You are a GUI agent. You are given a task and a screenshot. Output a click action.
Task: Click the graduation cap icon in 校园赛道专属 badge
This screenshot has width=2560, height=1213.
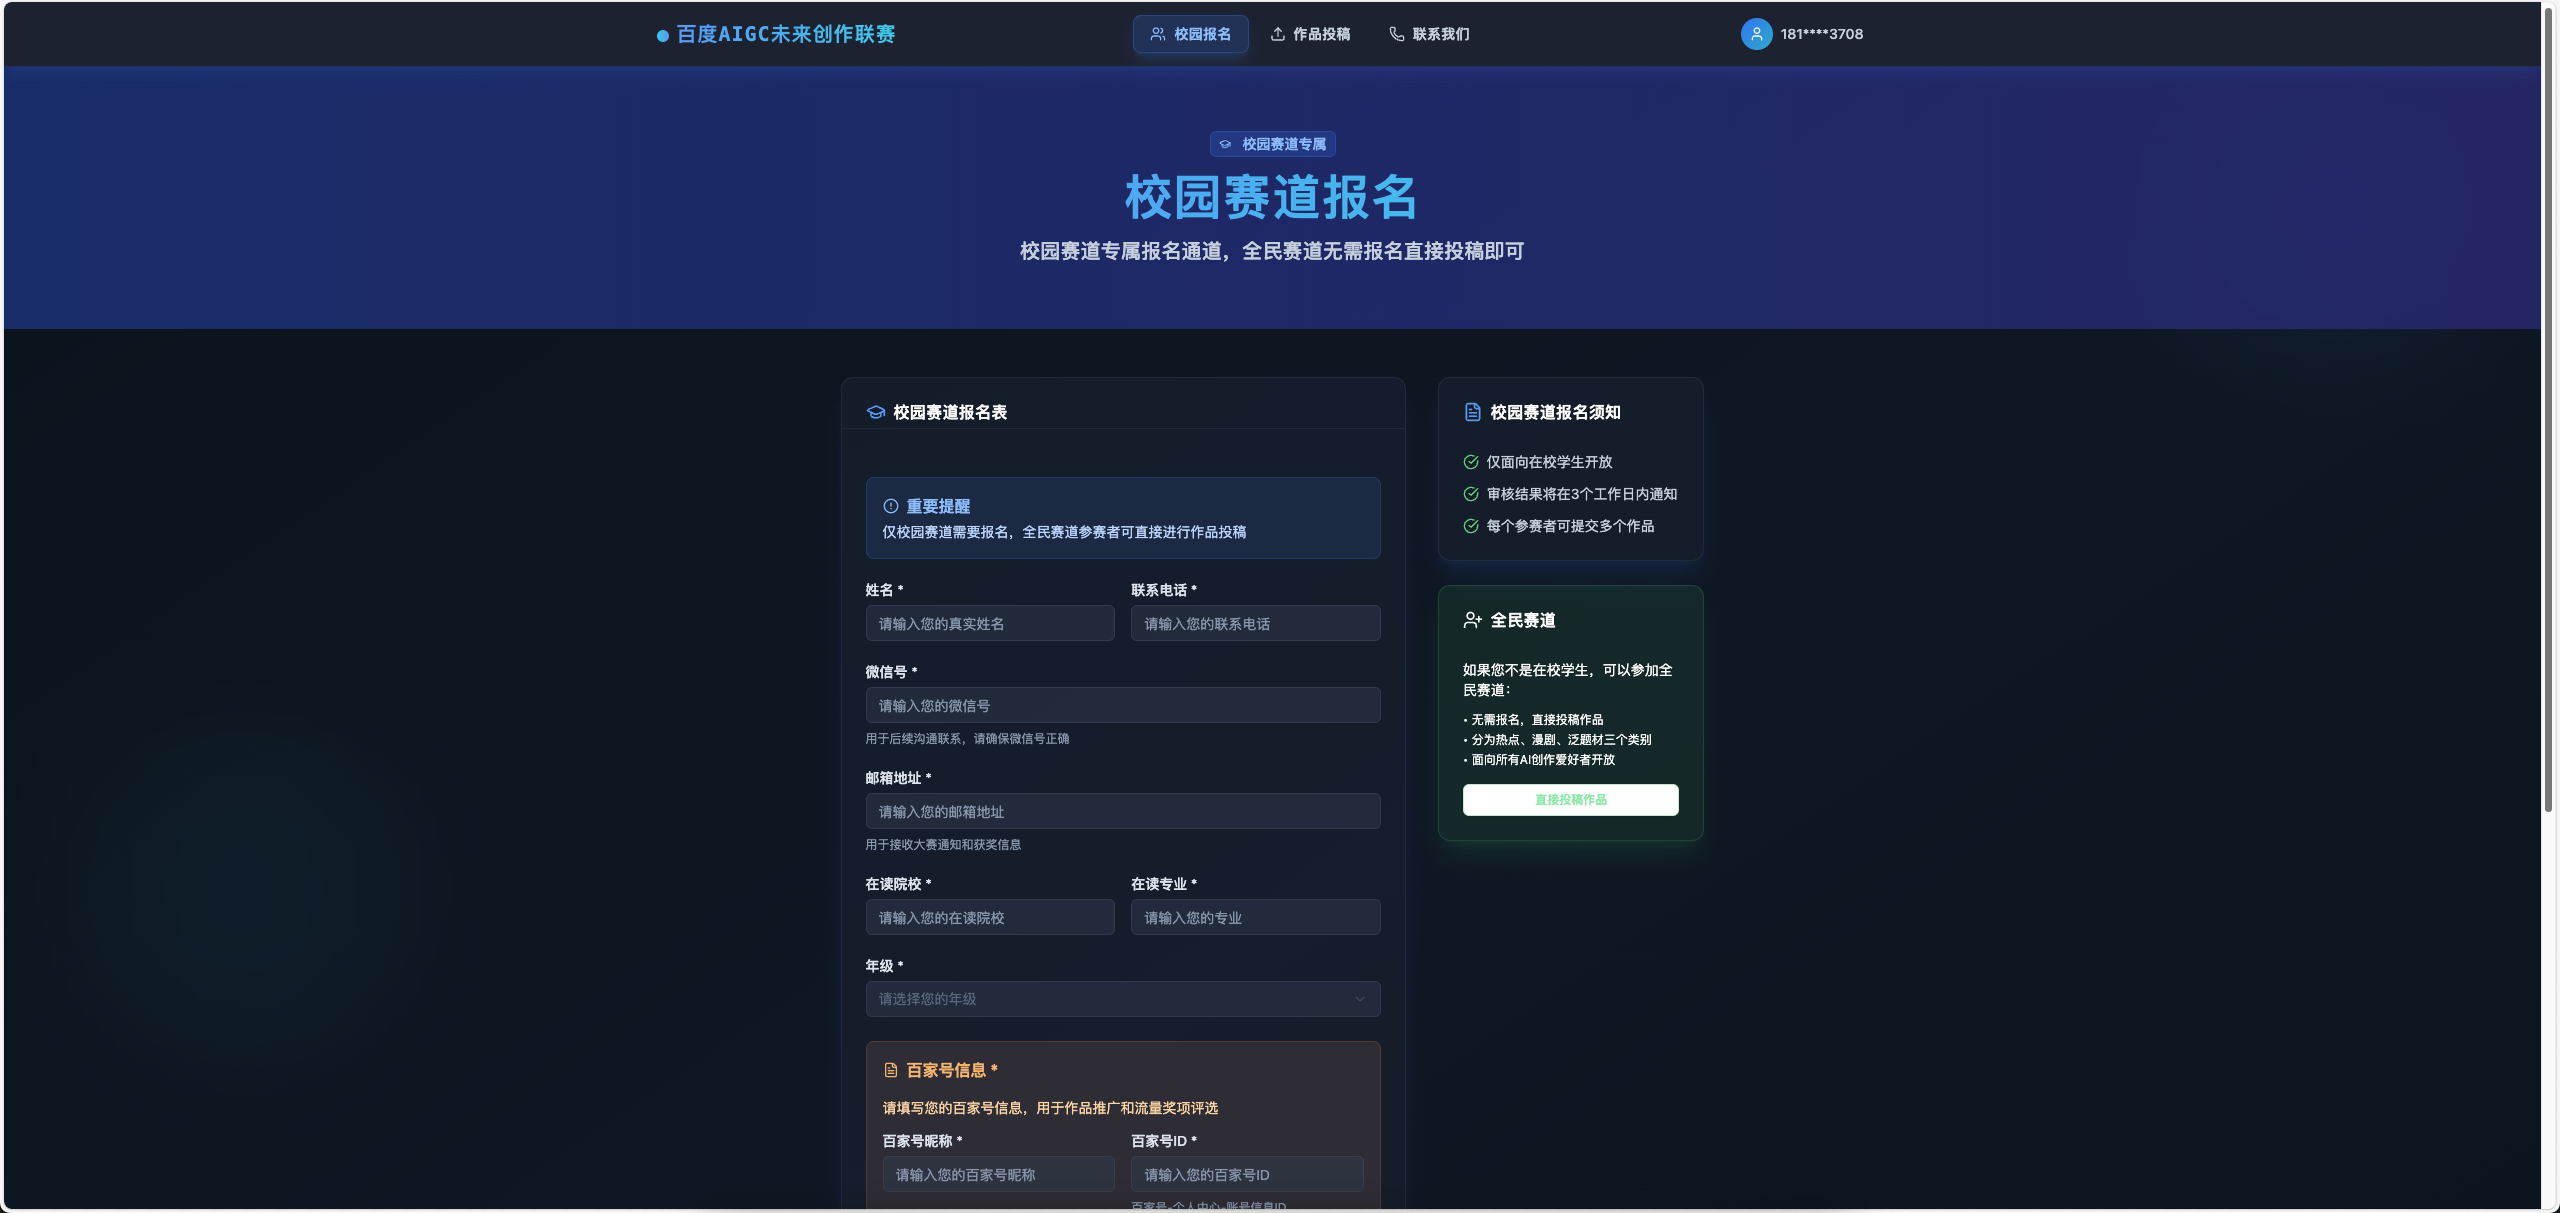click(x=1226, y=144)
